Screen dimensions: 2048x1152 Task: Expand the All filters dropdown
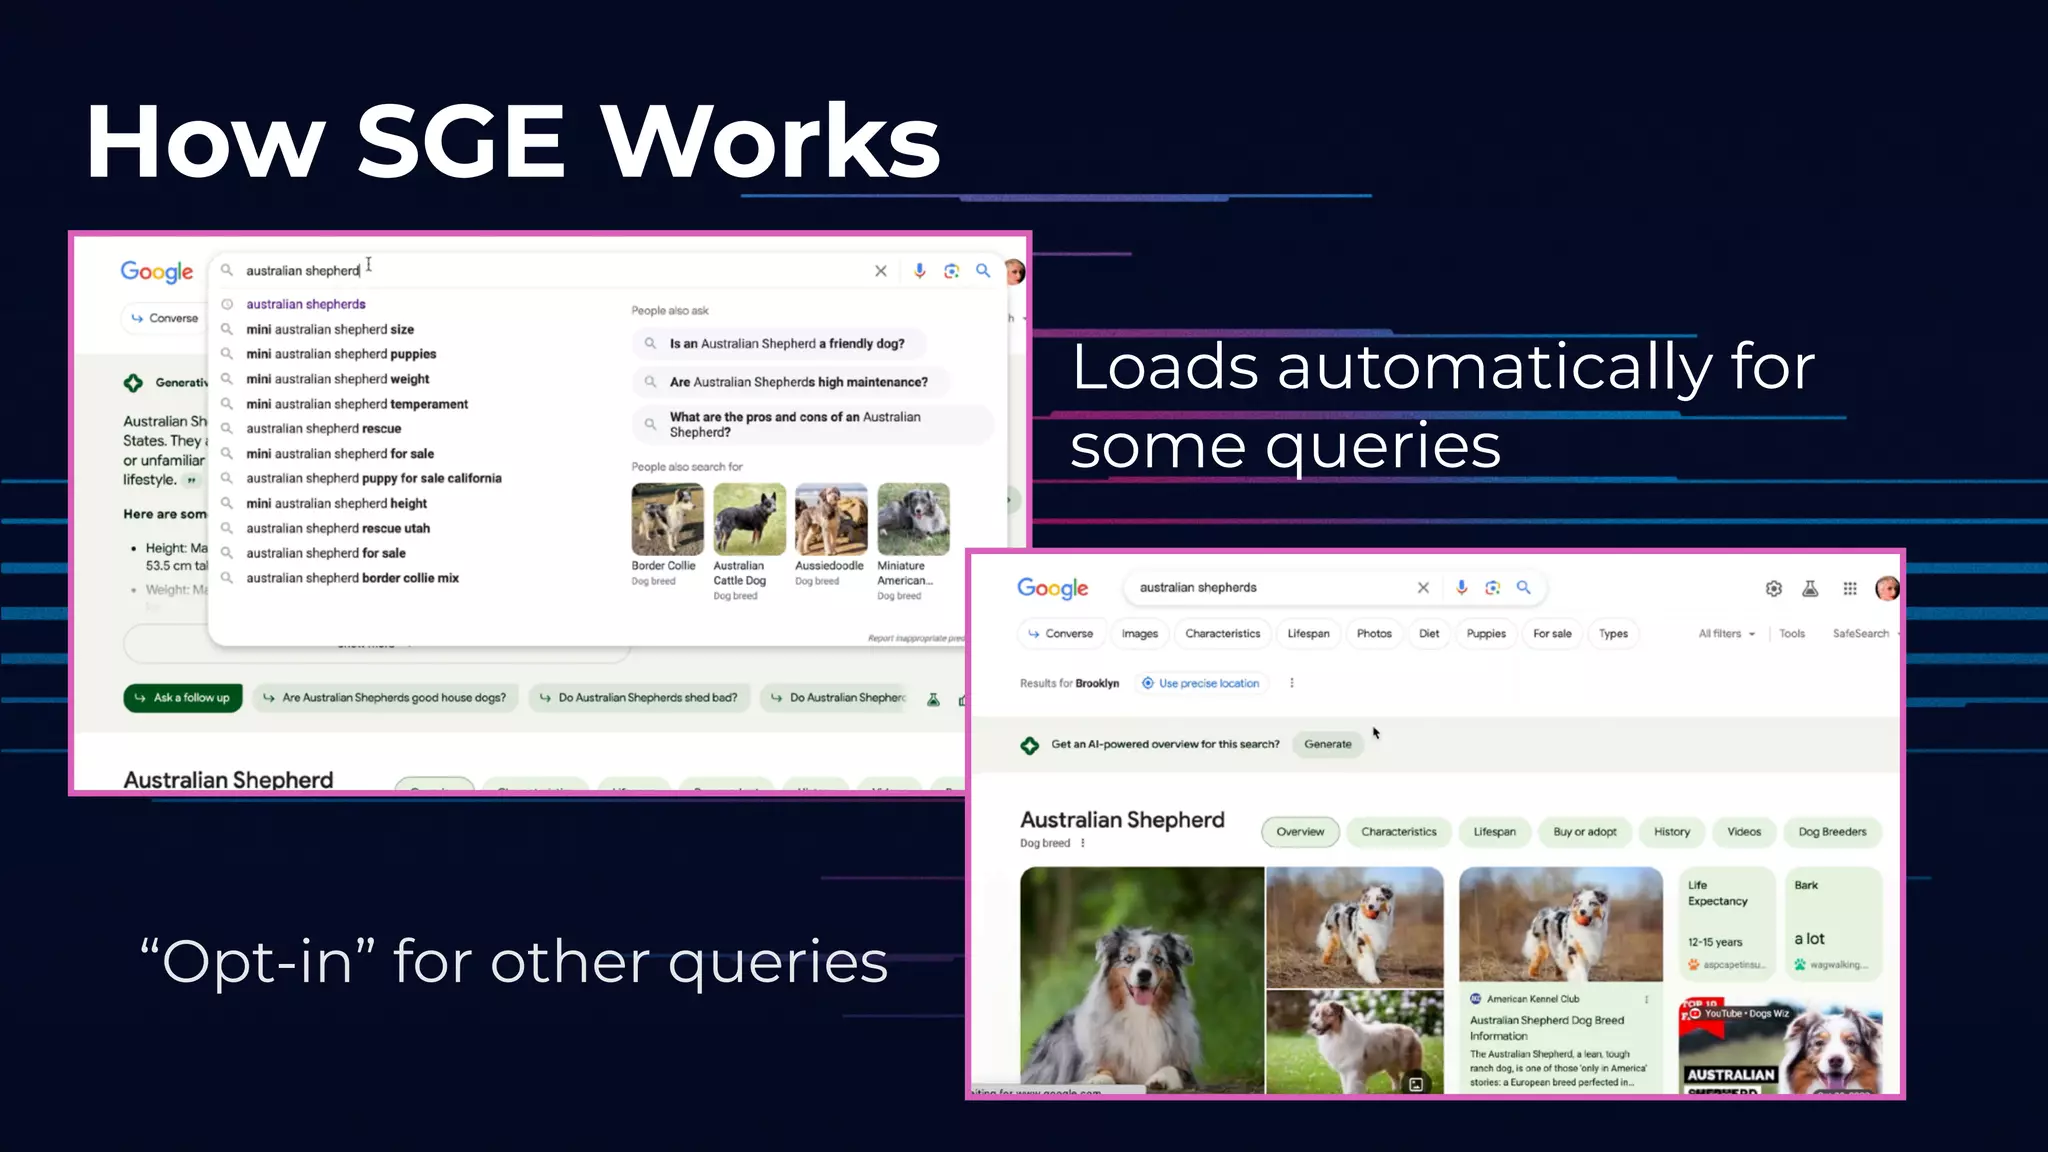click(1726, 634)
